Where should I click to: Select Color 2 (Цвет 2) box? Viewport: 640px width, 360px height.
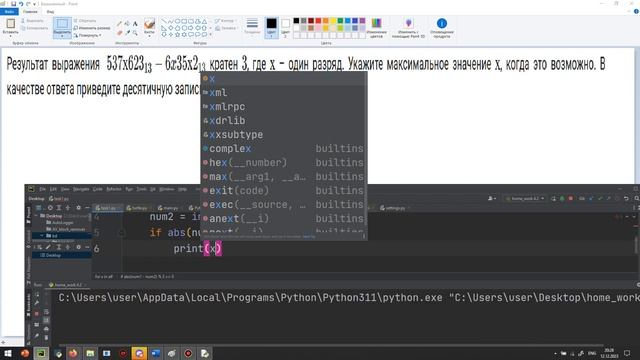[x=285, y=27]
